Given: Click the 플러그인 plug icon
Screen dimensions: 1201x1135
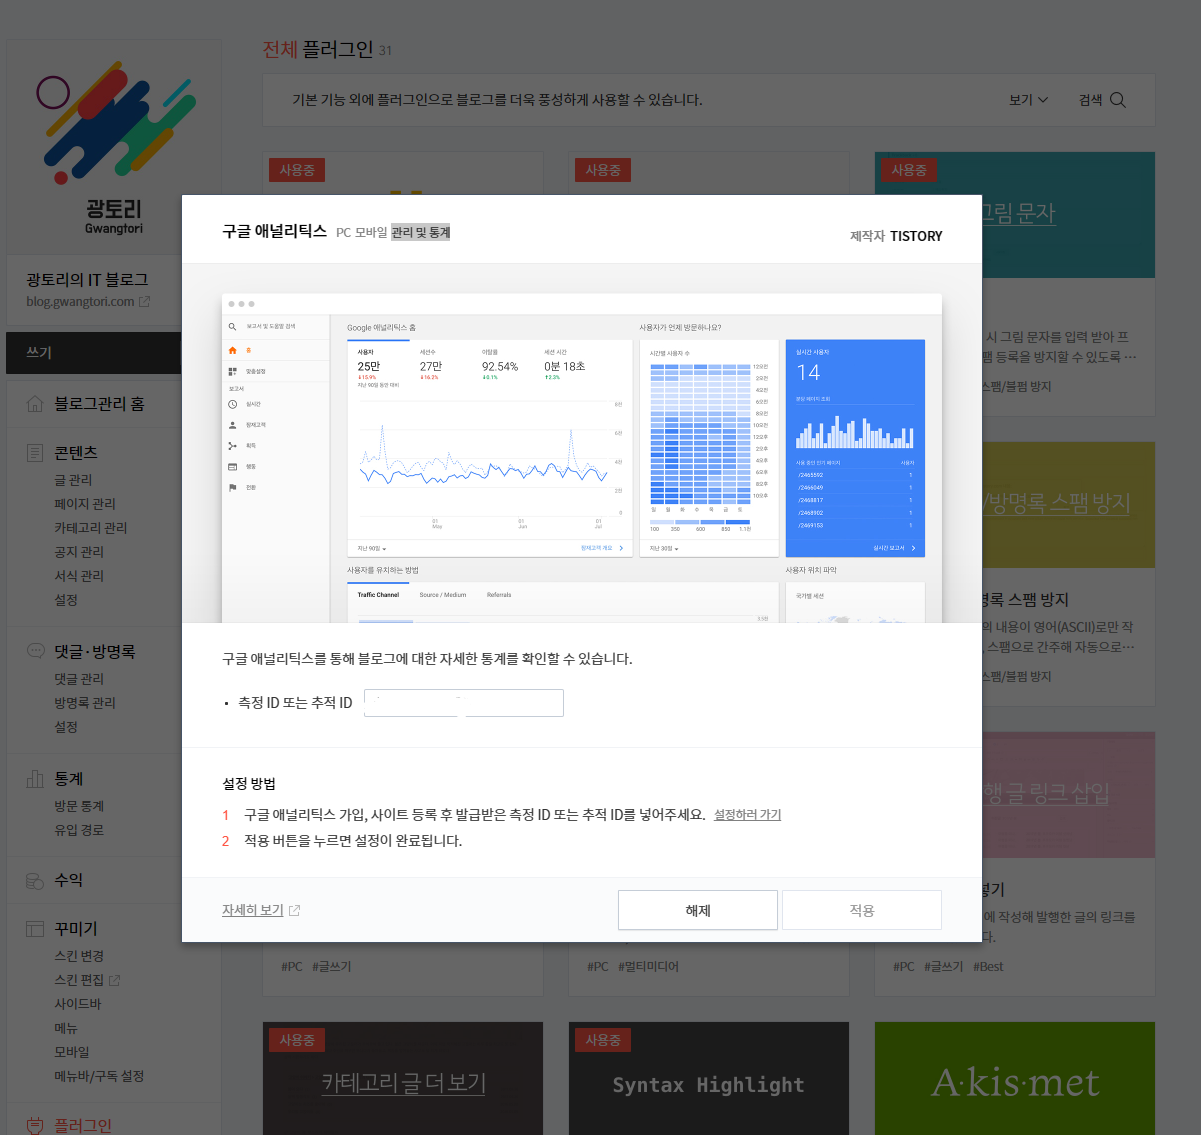Looking at the screenshot, I should (x=35, y=1126).
